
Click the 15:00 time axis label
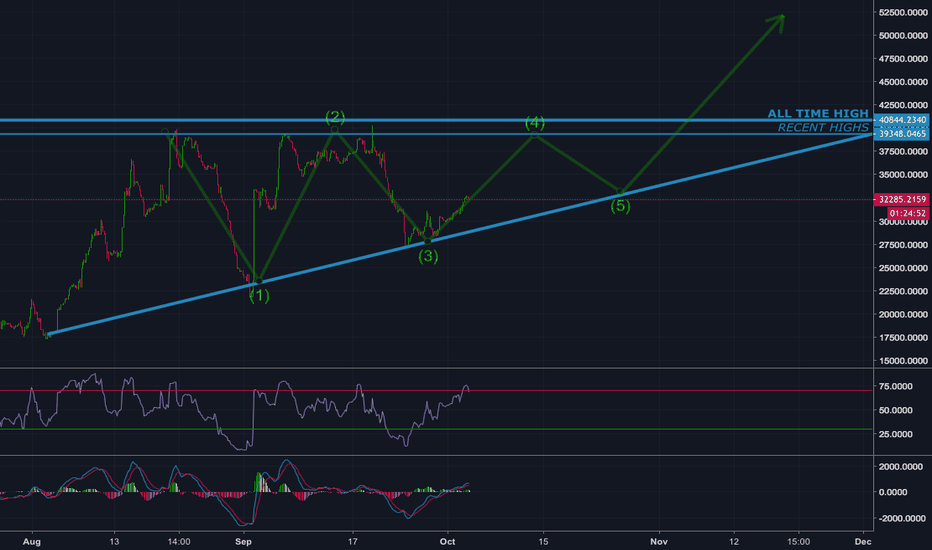click(x=798, y=542)
